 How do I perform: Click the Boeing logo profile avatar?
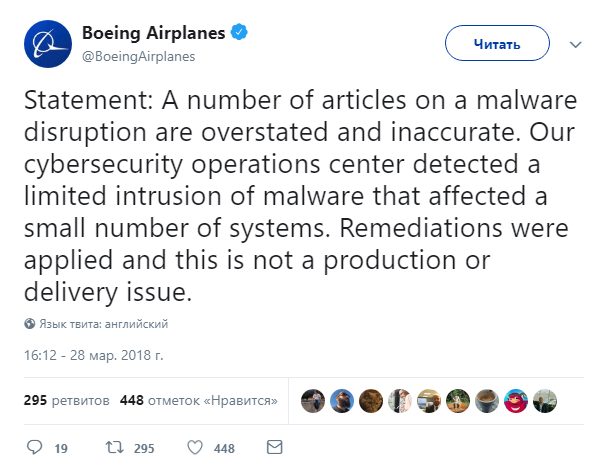46,44
